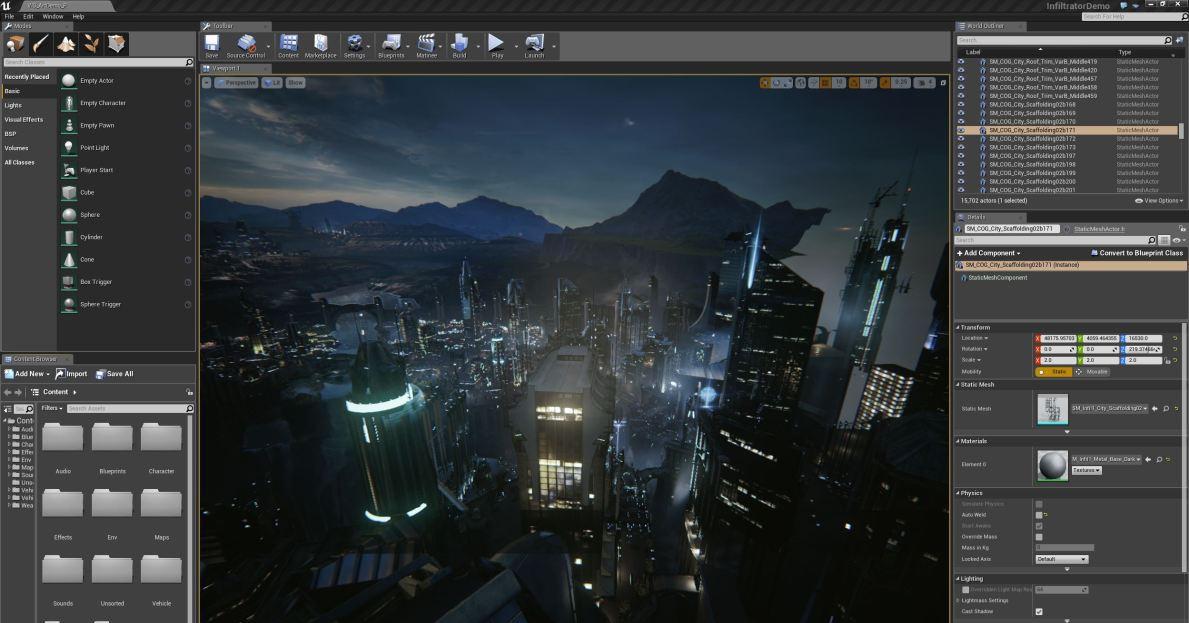Select the Visual Effects category tab

24,120
